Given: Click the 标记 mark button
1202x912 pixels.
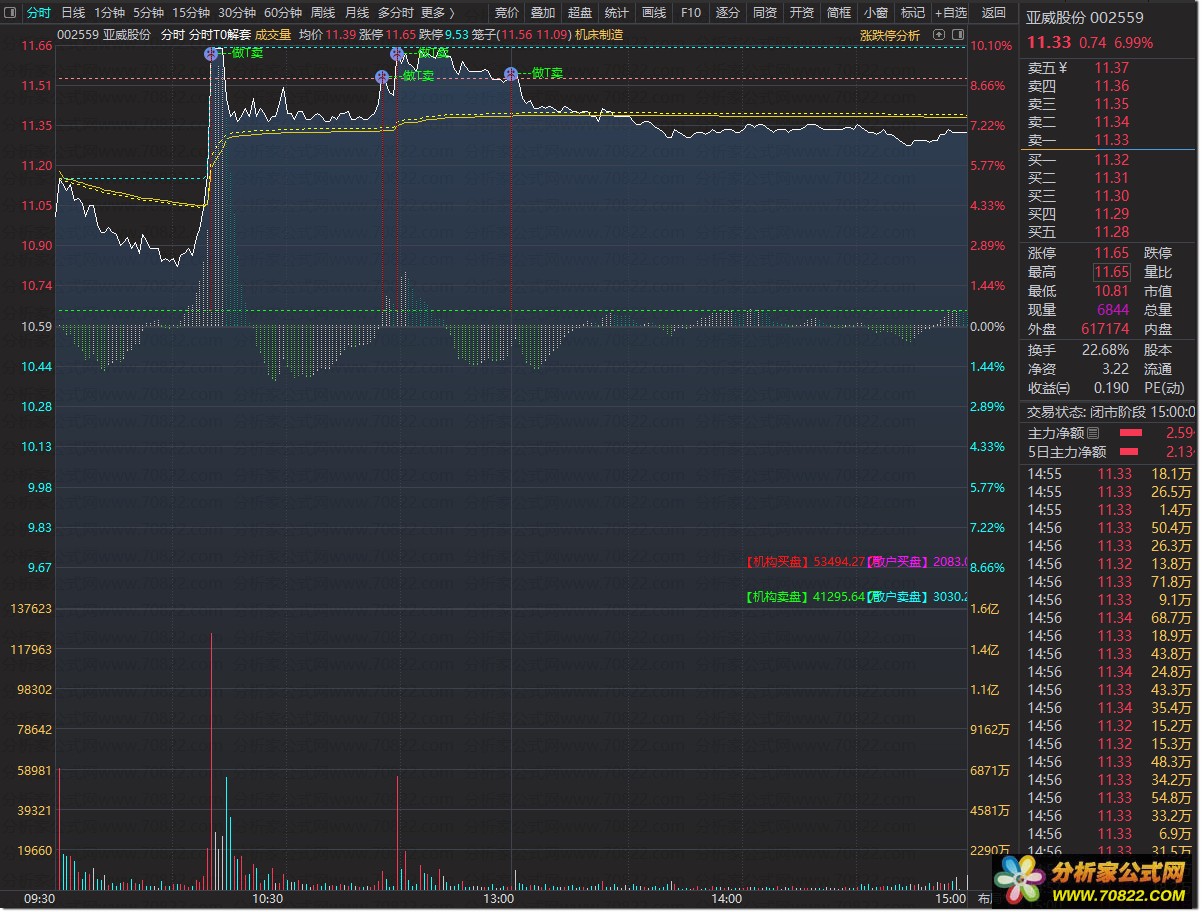Looking at the screenshot, I should point(912,13).
